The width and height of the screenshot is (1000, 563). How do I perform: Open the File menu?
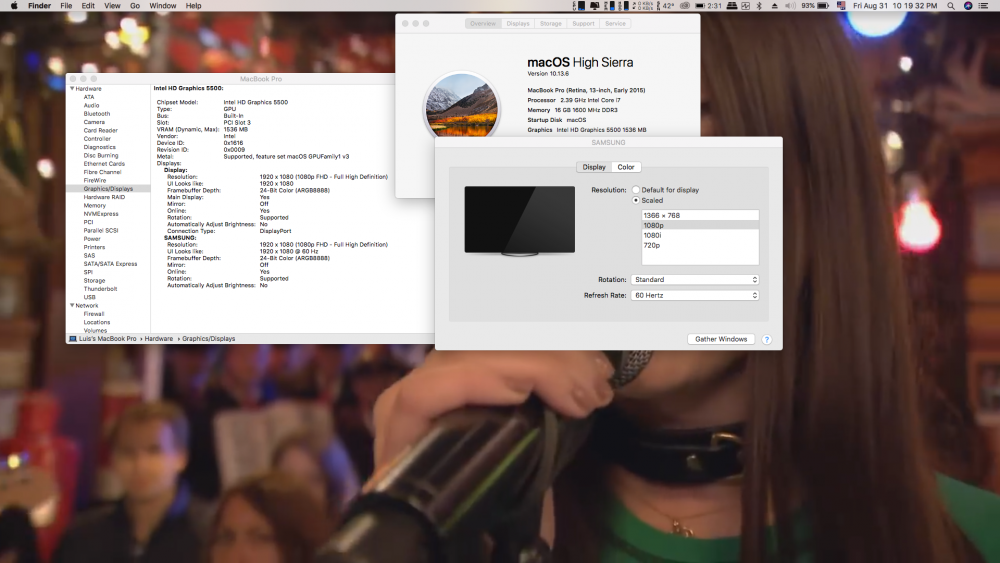point(66,6)
